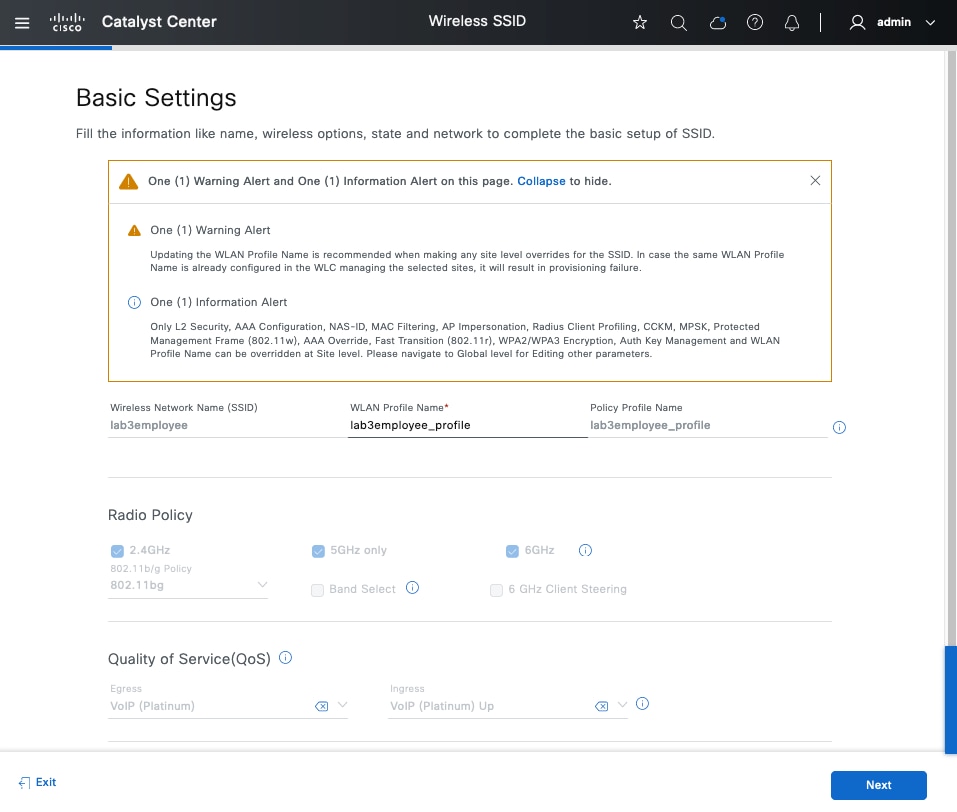
Task: Enable 6 GHz Client Steering checkbox
Action: coord(496,590)
